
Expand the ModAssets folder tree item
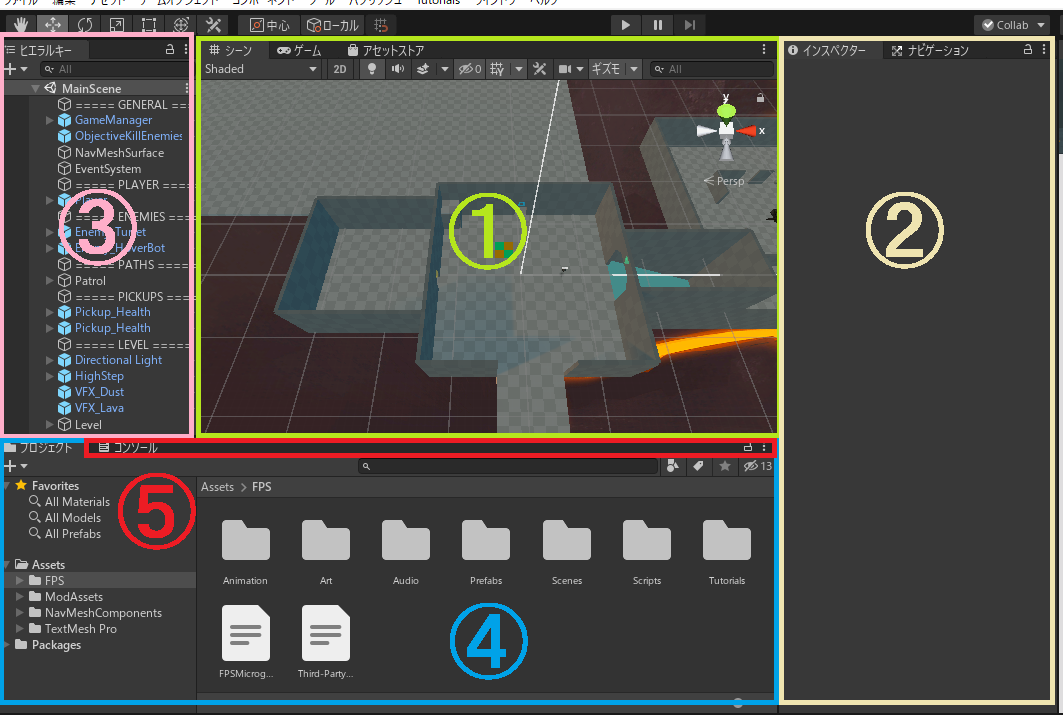pyautogui.click(x=21, y=597)
